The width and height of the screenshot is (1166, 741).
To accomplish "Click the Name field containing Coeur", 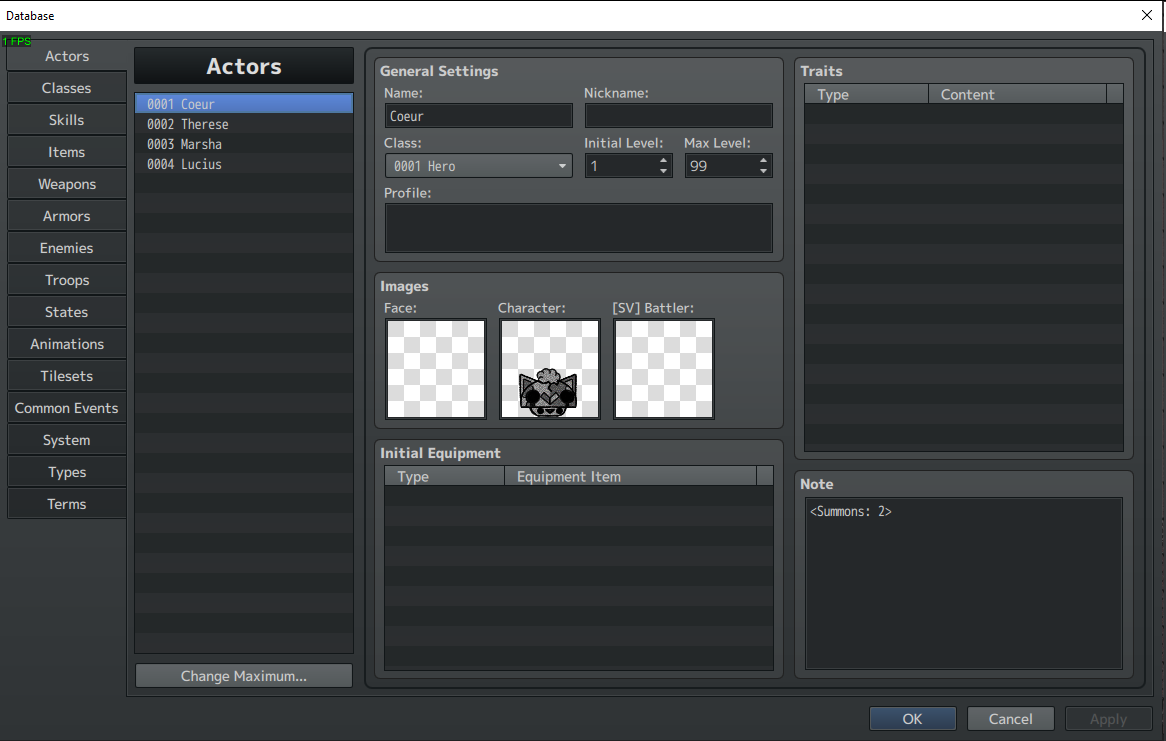I will [479, 116].
